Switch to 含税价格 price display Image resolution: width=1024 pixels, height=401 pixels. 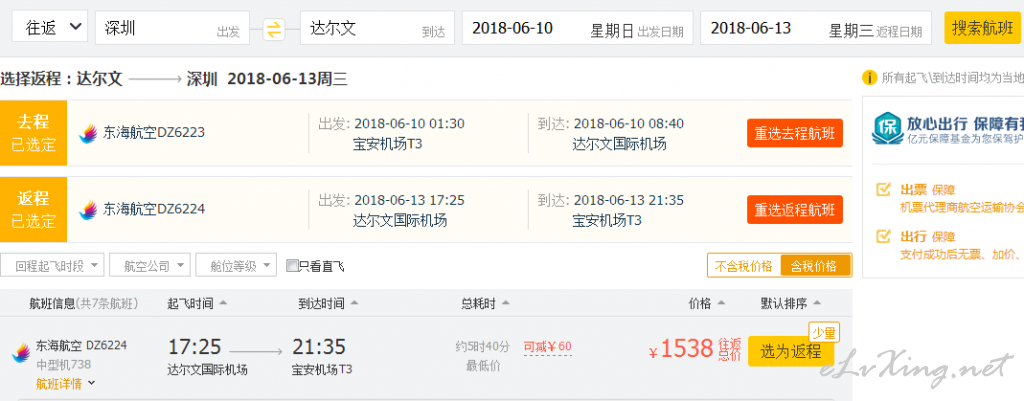click(815, 266)
